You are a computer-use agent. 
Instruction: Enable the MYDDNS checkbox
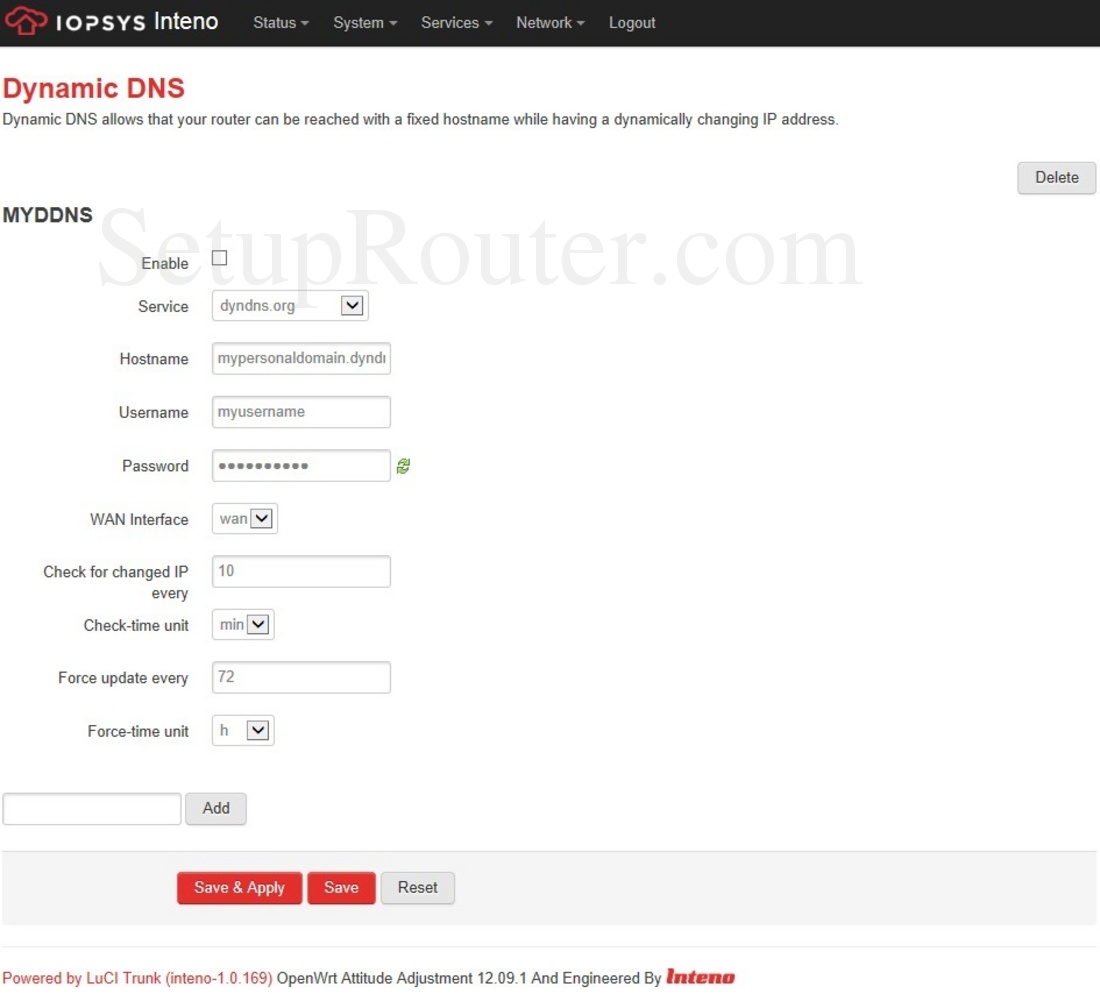[x=220, y=258]
